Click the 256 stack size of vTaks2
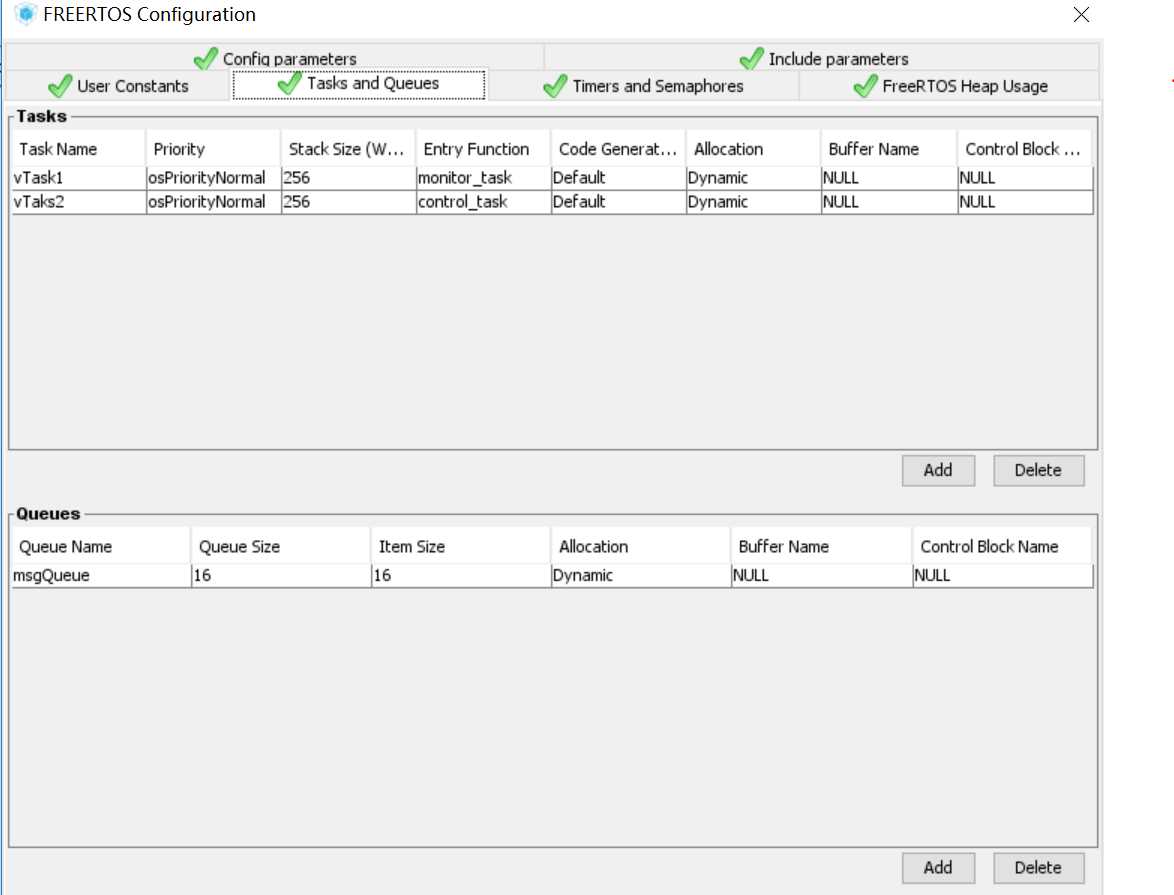Viewport: 1174px width, 895px height. 349,202
